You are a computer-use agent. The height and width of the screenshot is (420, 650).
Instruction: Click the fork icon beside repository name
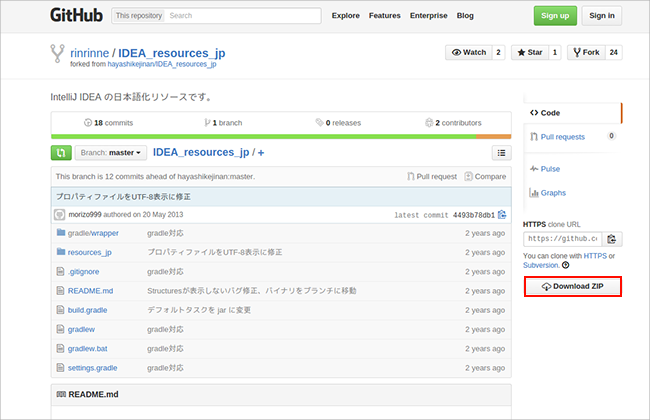coord(58,53)
